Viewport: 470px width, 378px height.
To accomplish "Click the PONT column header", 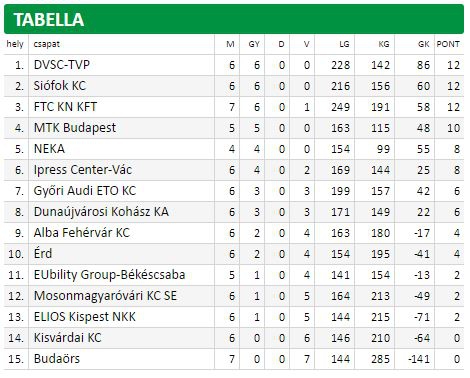I will [448, 44].
